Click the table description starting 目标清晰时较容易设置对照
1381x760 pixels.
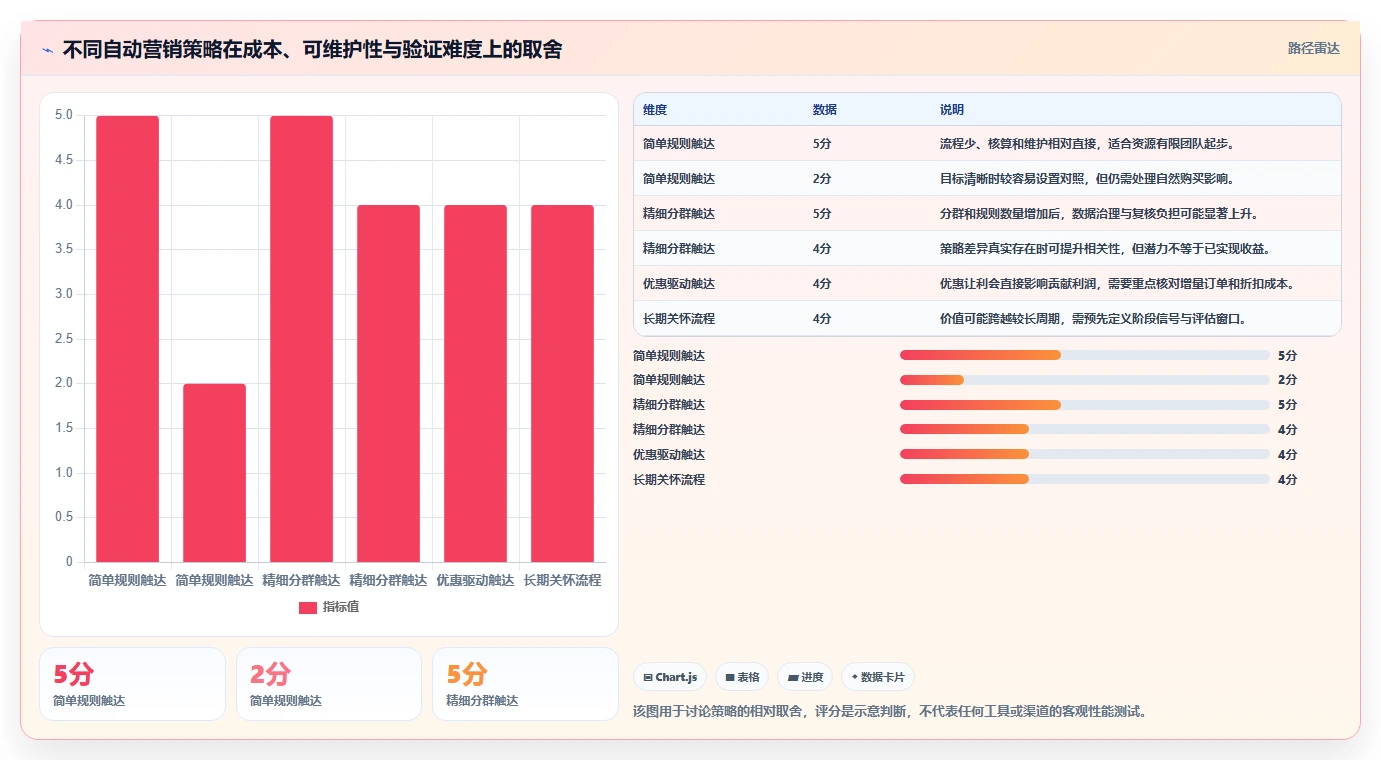point(1087,179)
